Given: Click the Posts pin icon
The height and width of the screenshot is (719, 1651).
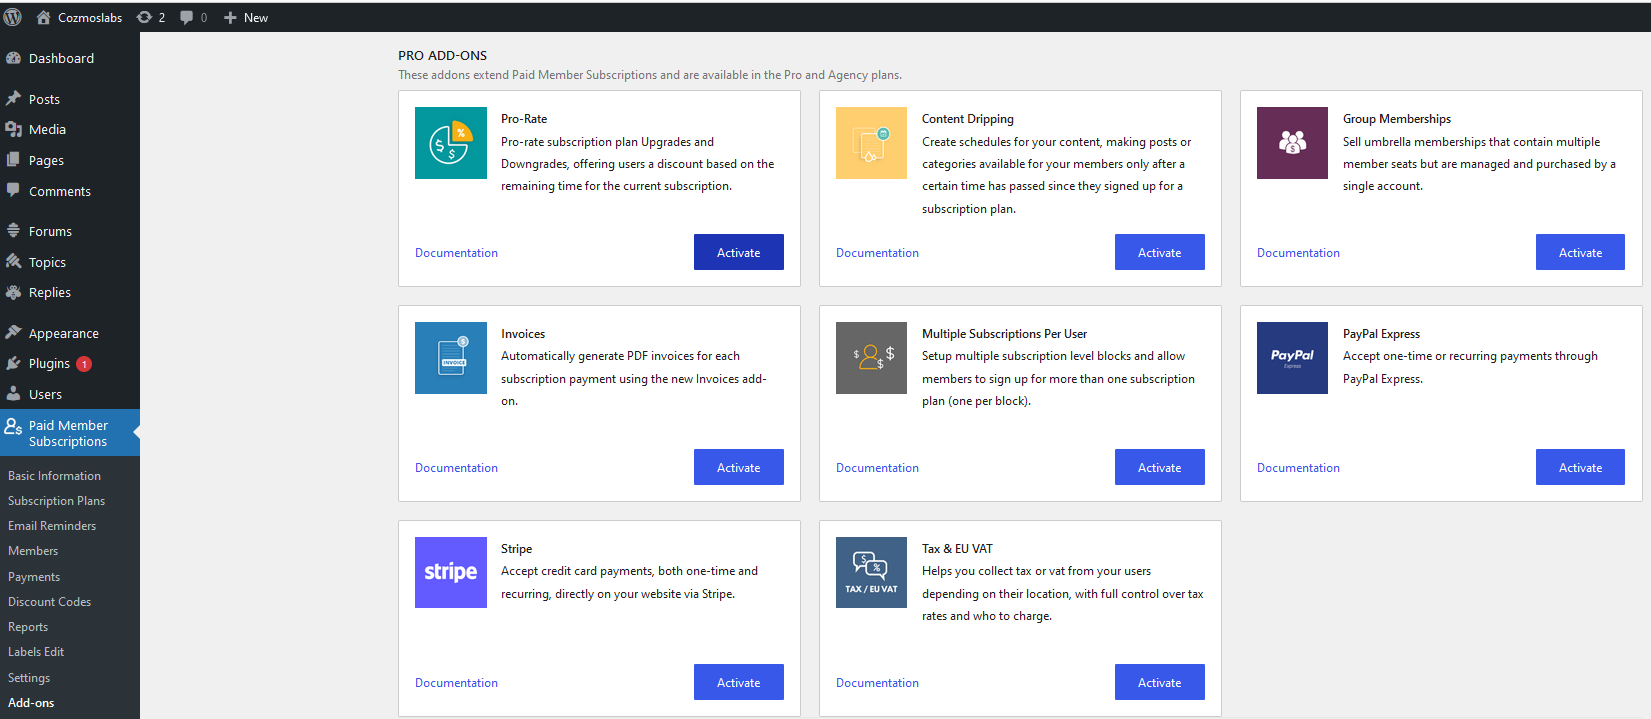Looking at the screenshot, I should (x=13, y=99).
